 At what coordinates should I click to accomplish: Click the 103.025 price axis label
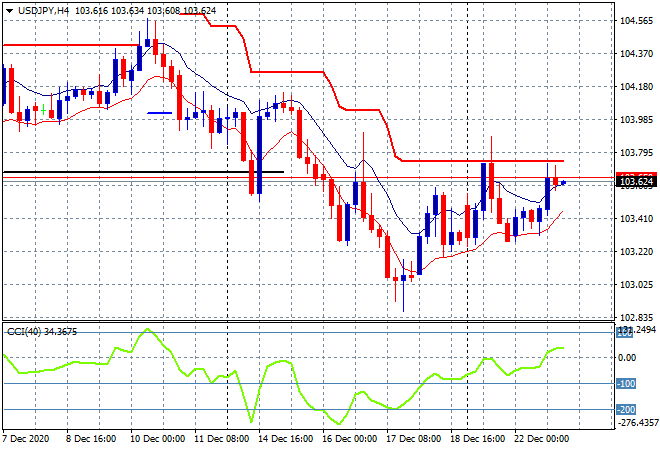click(636, 285)
